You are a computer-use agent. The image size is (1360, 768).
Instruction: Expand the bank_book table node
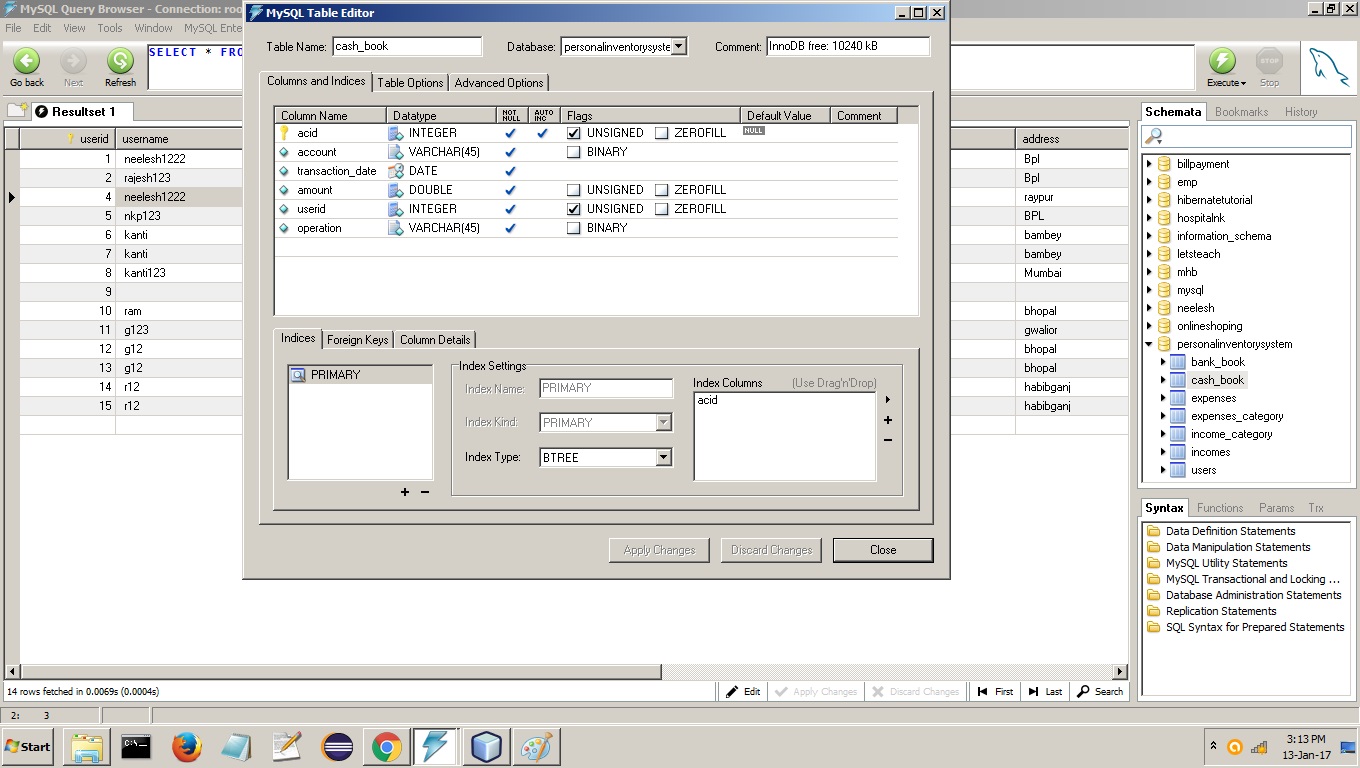point(1163,362)
